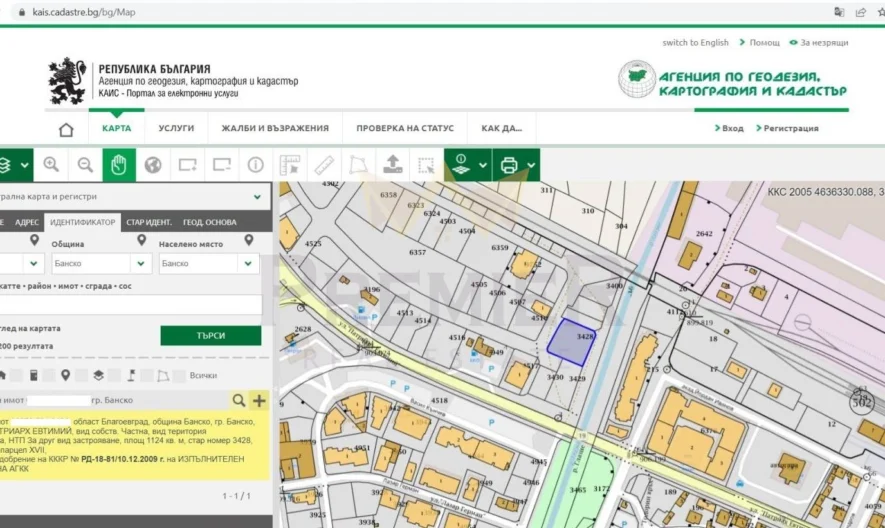Expand the Община Банско dropdown
This screenshot has height=528, width=885.
(x=141, y=264)
